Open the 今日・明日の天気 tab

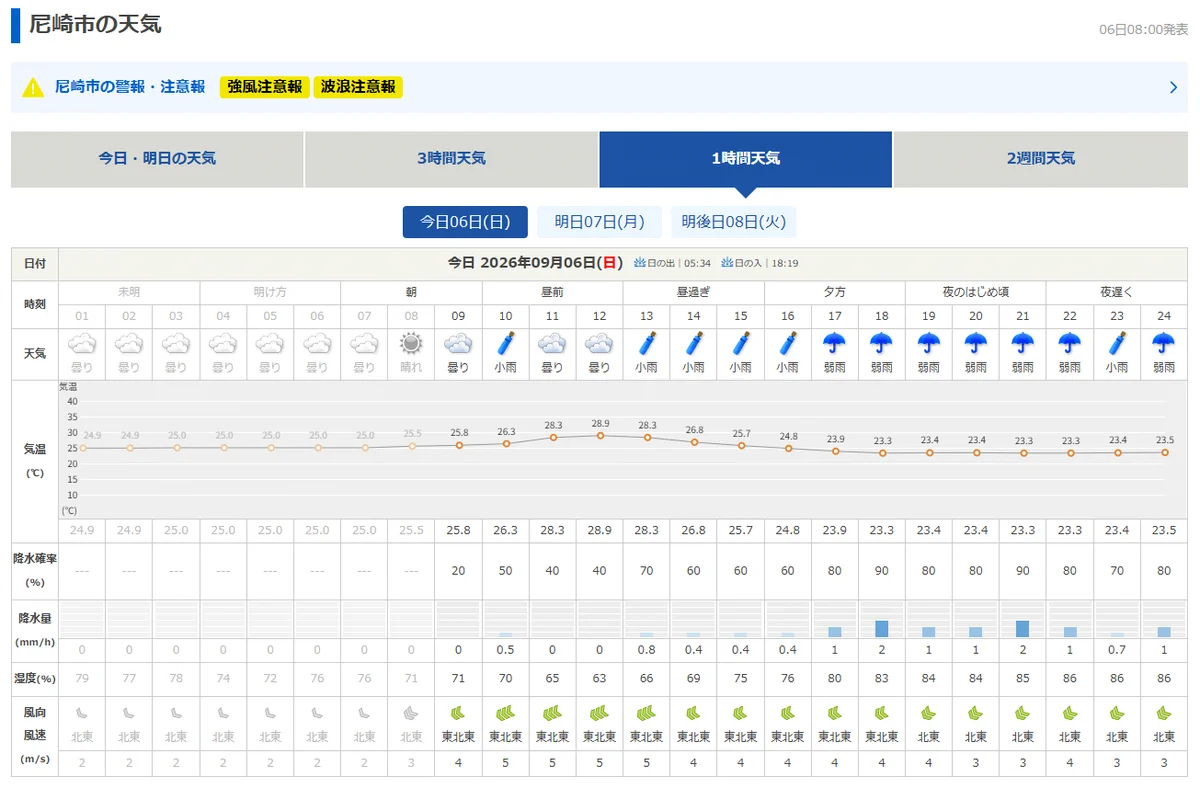click(157, 159)
